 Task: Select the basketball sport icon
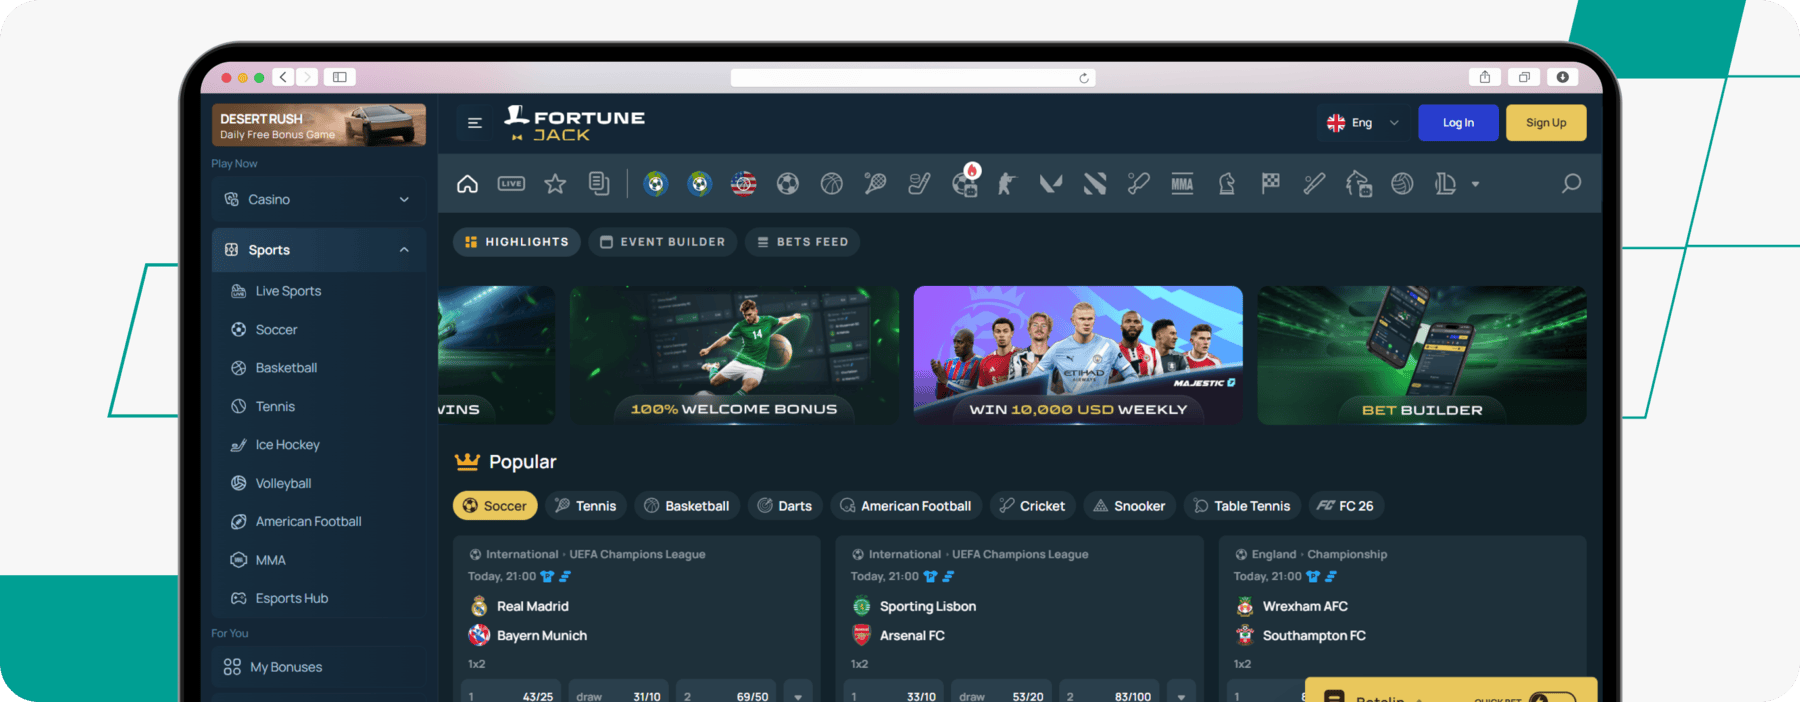832,184
